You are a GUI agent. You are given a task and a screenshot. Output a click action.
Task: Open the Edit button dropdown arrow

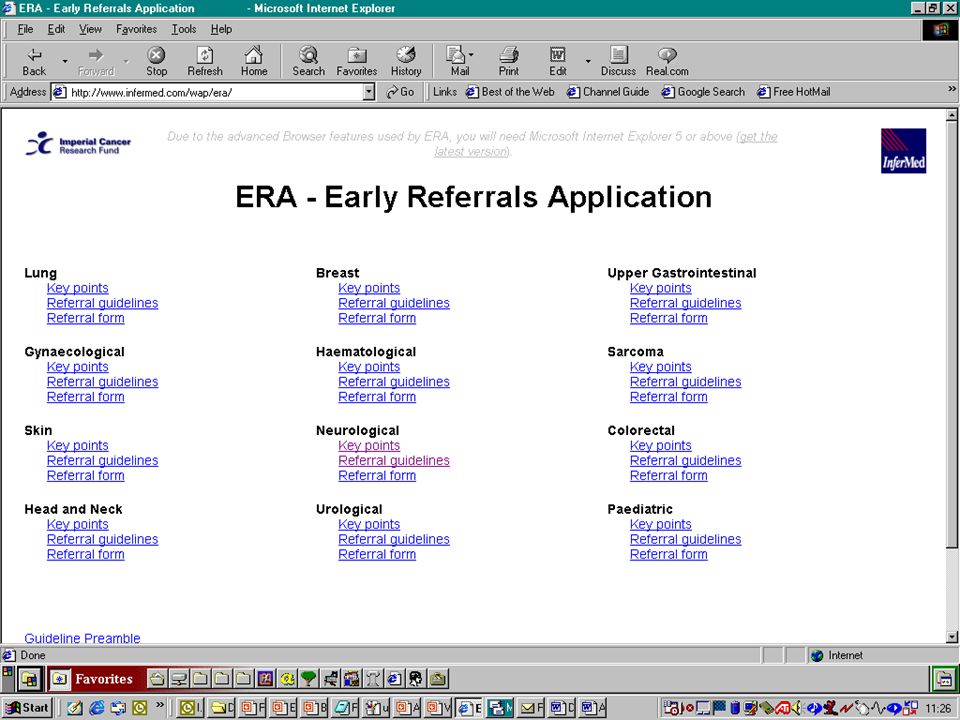(588, 61)
